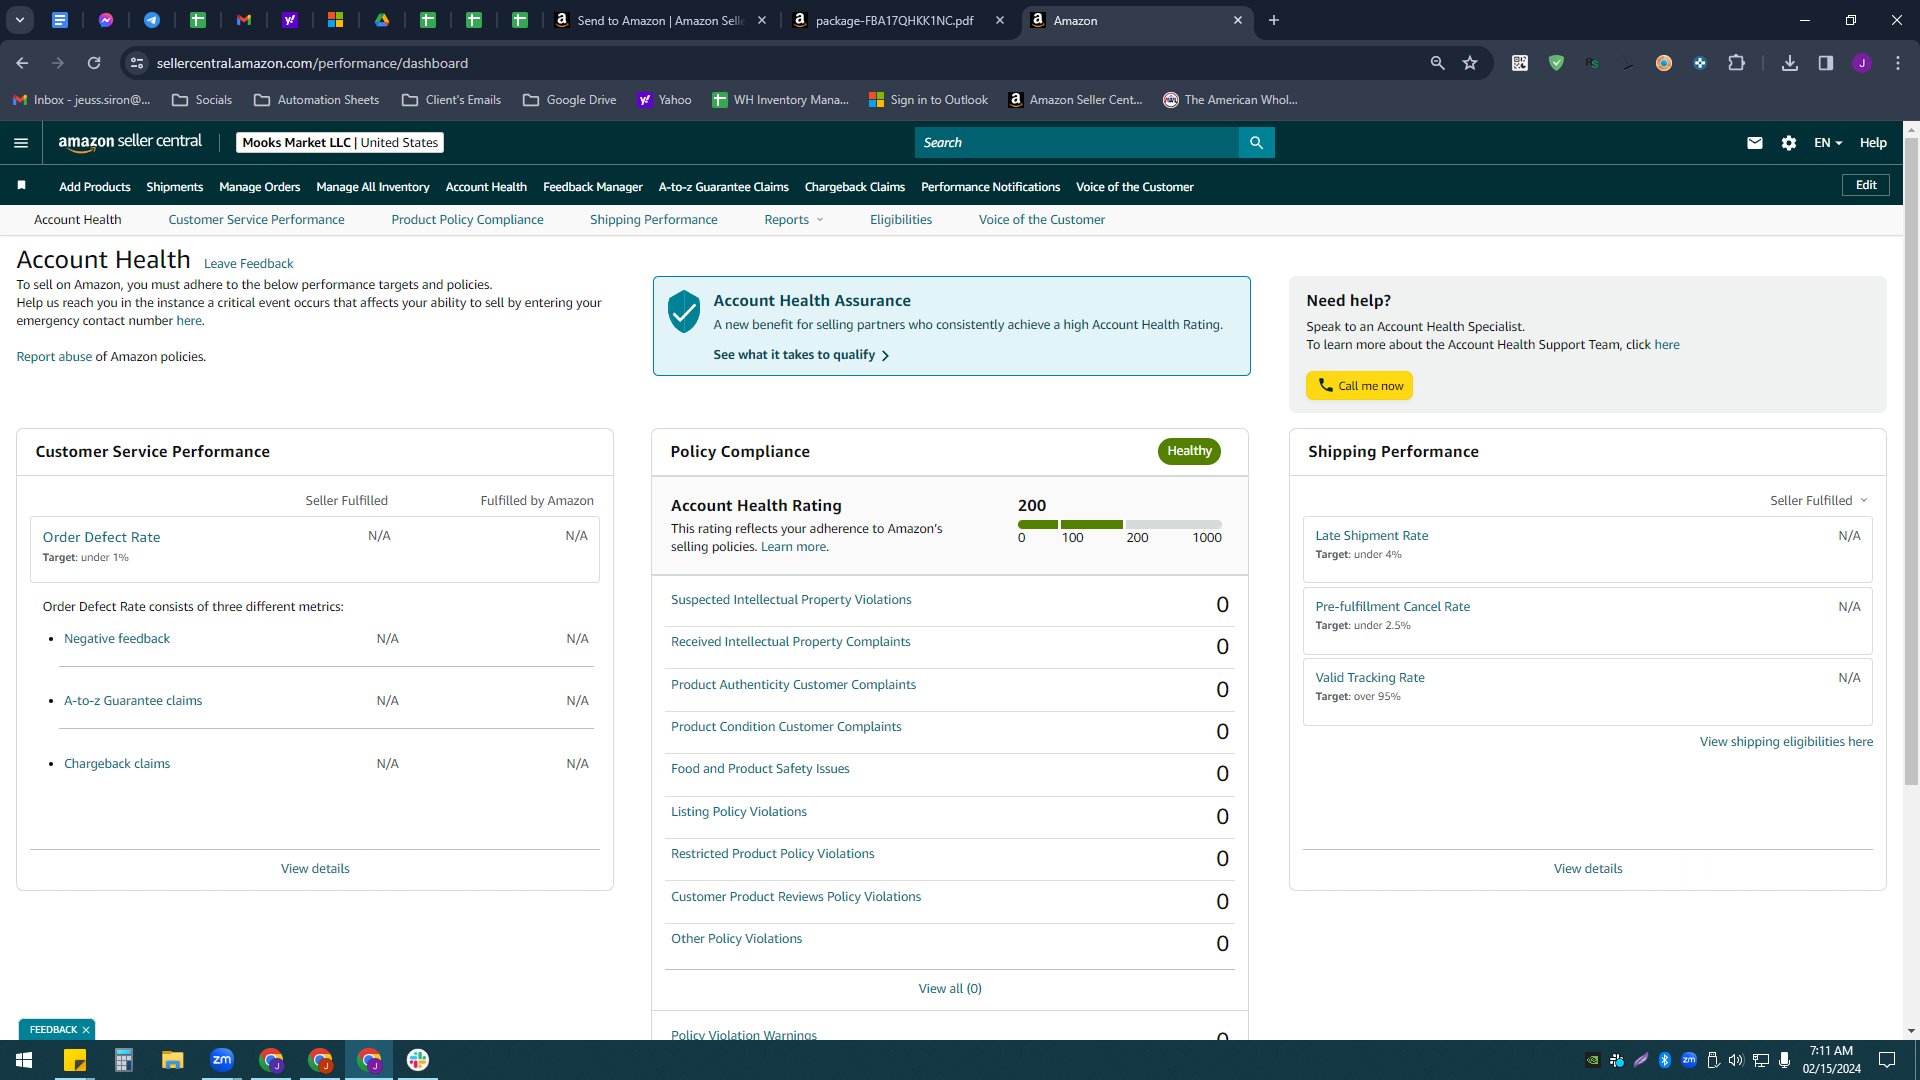Open the Help link in header
The image size is (1920, 1080).
click(1873, 143)
